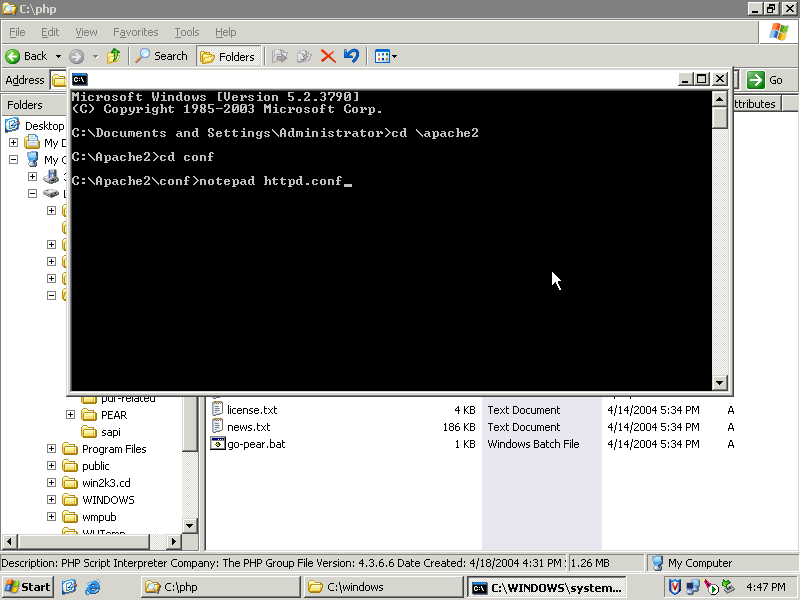
Task: Expand the PEAR folder tree node
Action: pyautogui.click(x=71, y=415)
